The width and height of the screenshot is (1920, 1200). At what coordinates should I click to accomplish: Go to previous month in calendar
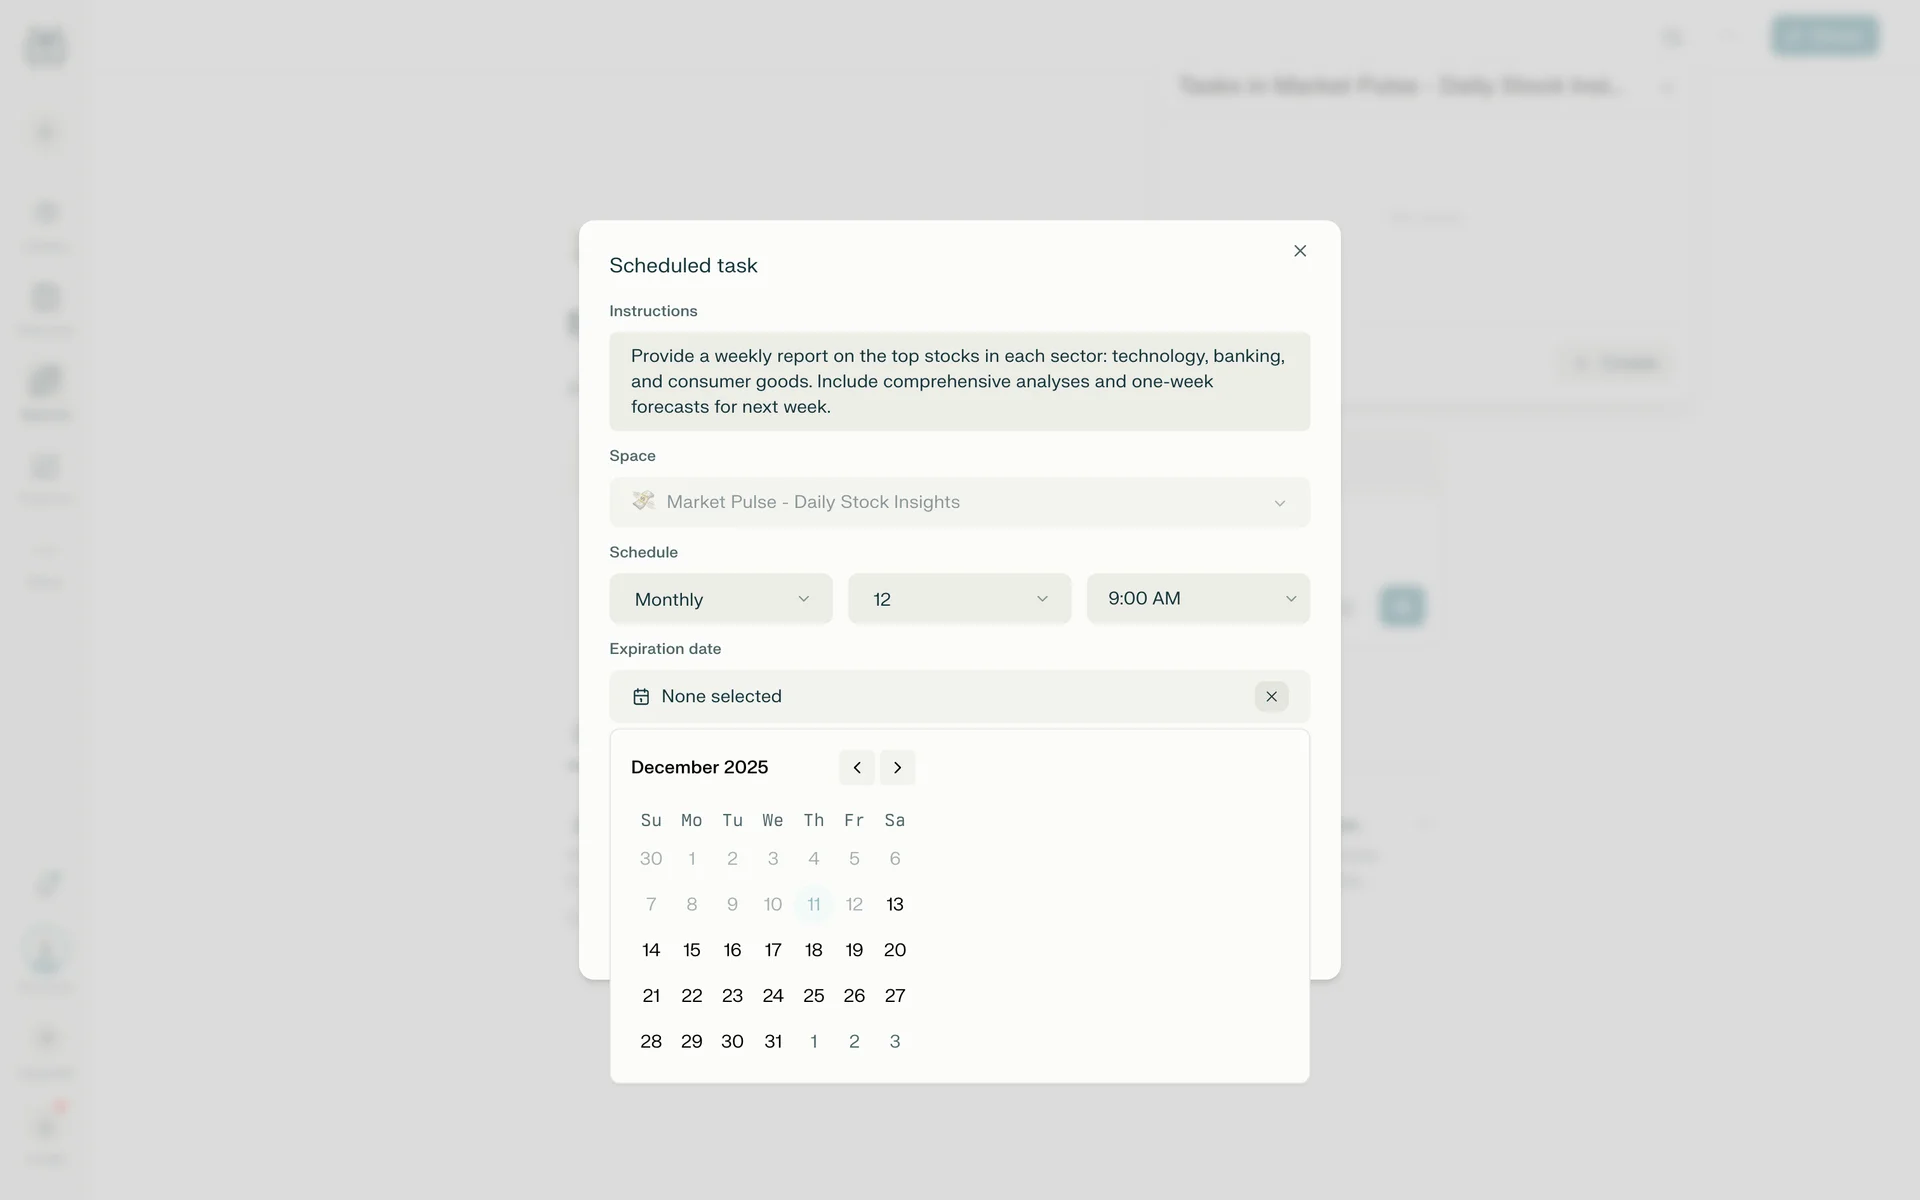(x=857, y=768)
